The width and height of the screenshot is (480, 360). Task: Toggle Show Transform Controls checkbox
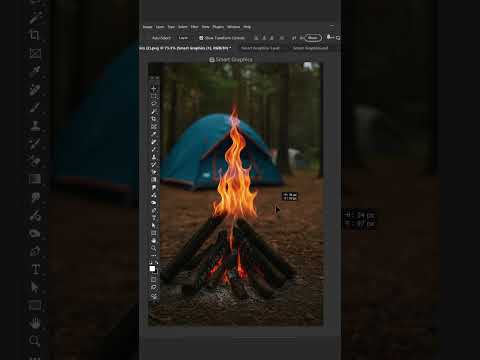[201, 38]
